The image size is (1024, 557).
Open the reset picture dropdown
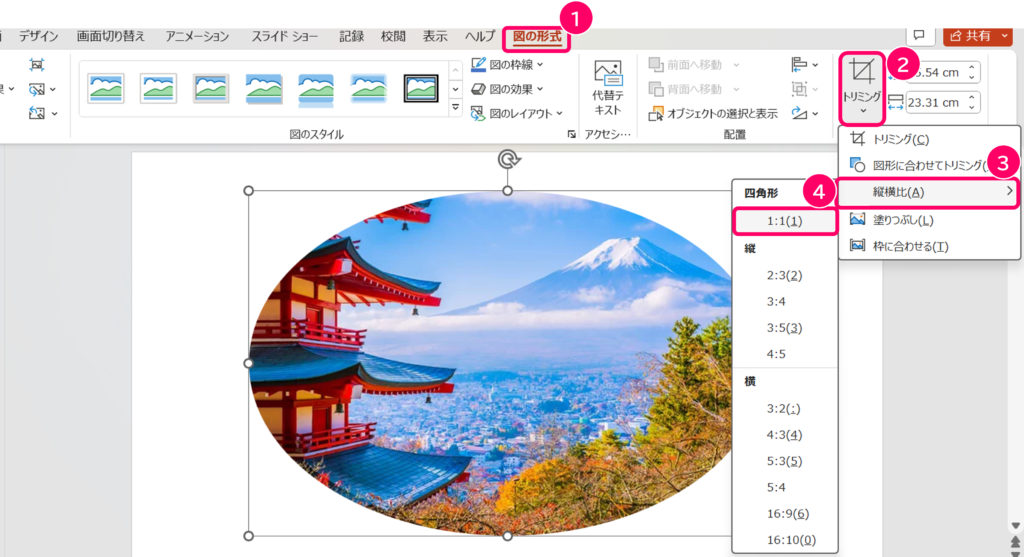click(x=42, y=114)
